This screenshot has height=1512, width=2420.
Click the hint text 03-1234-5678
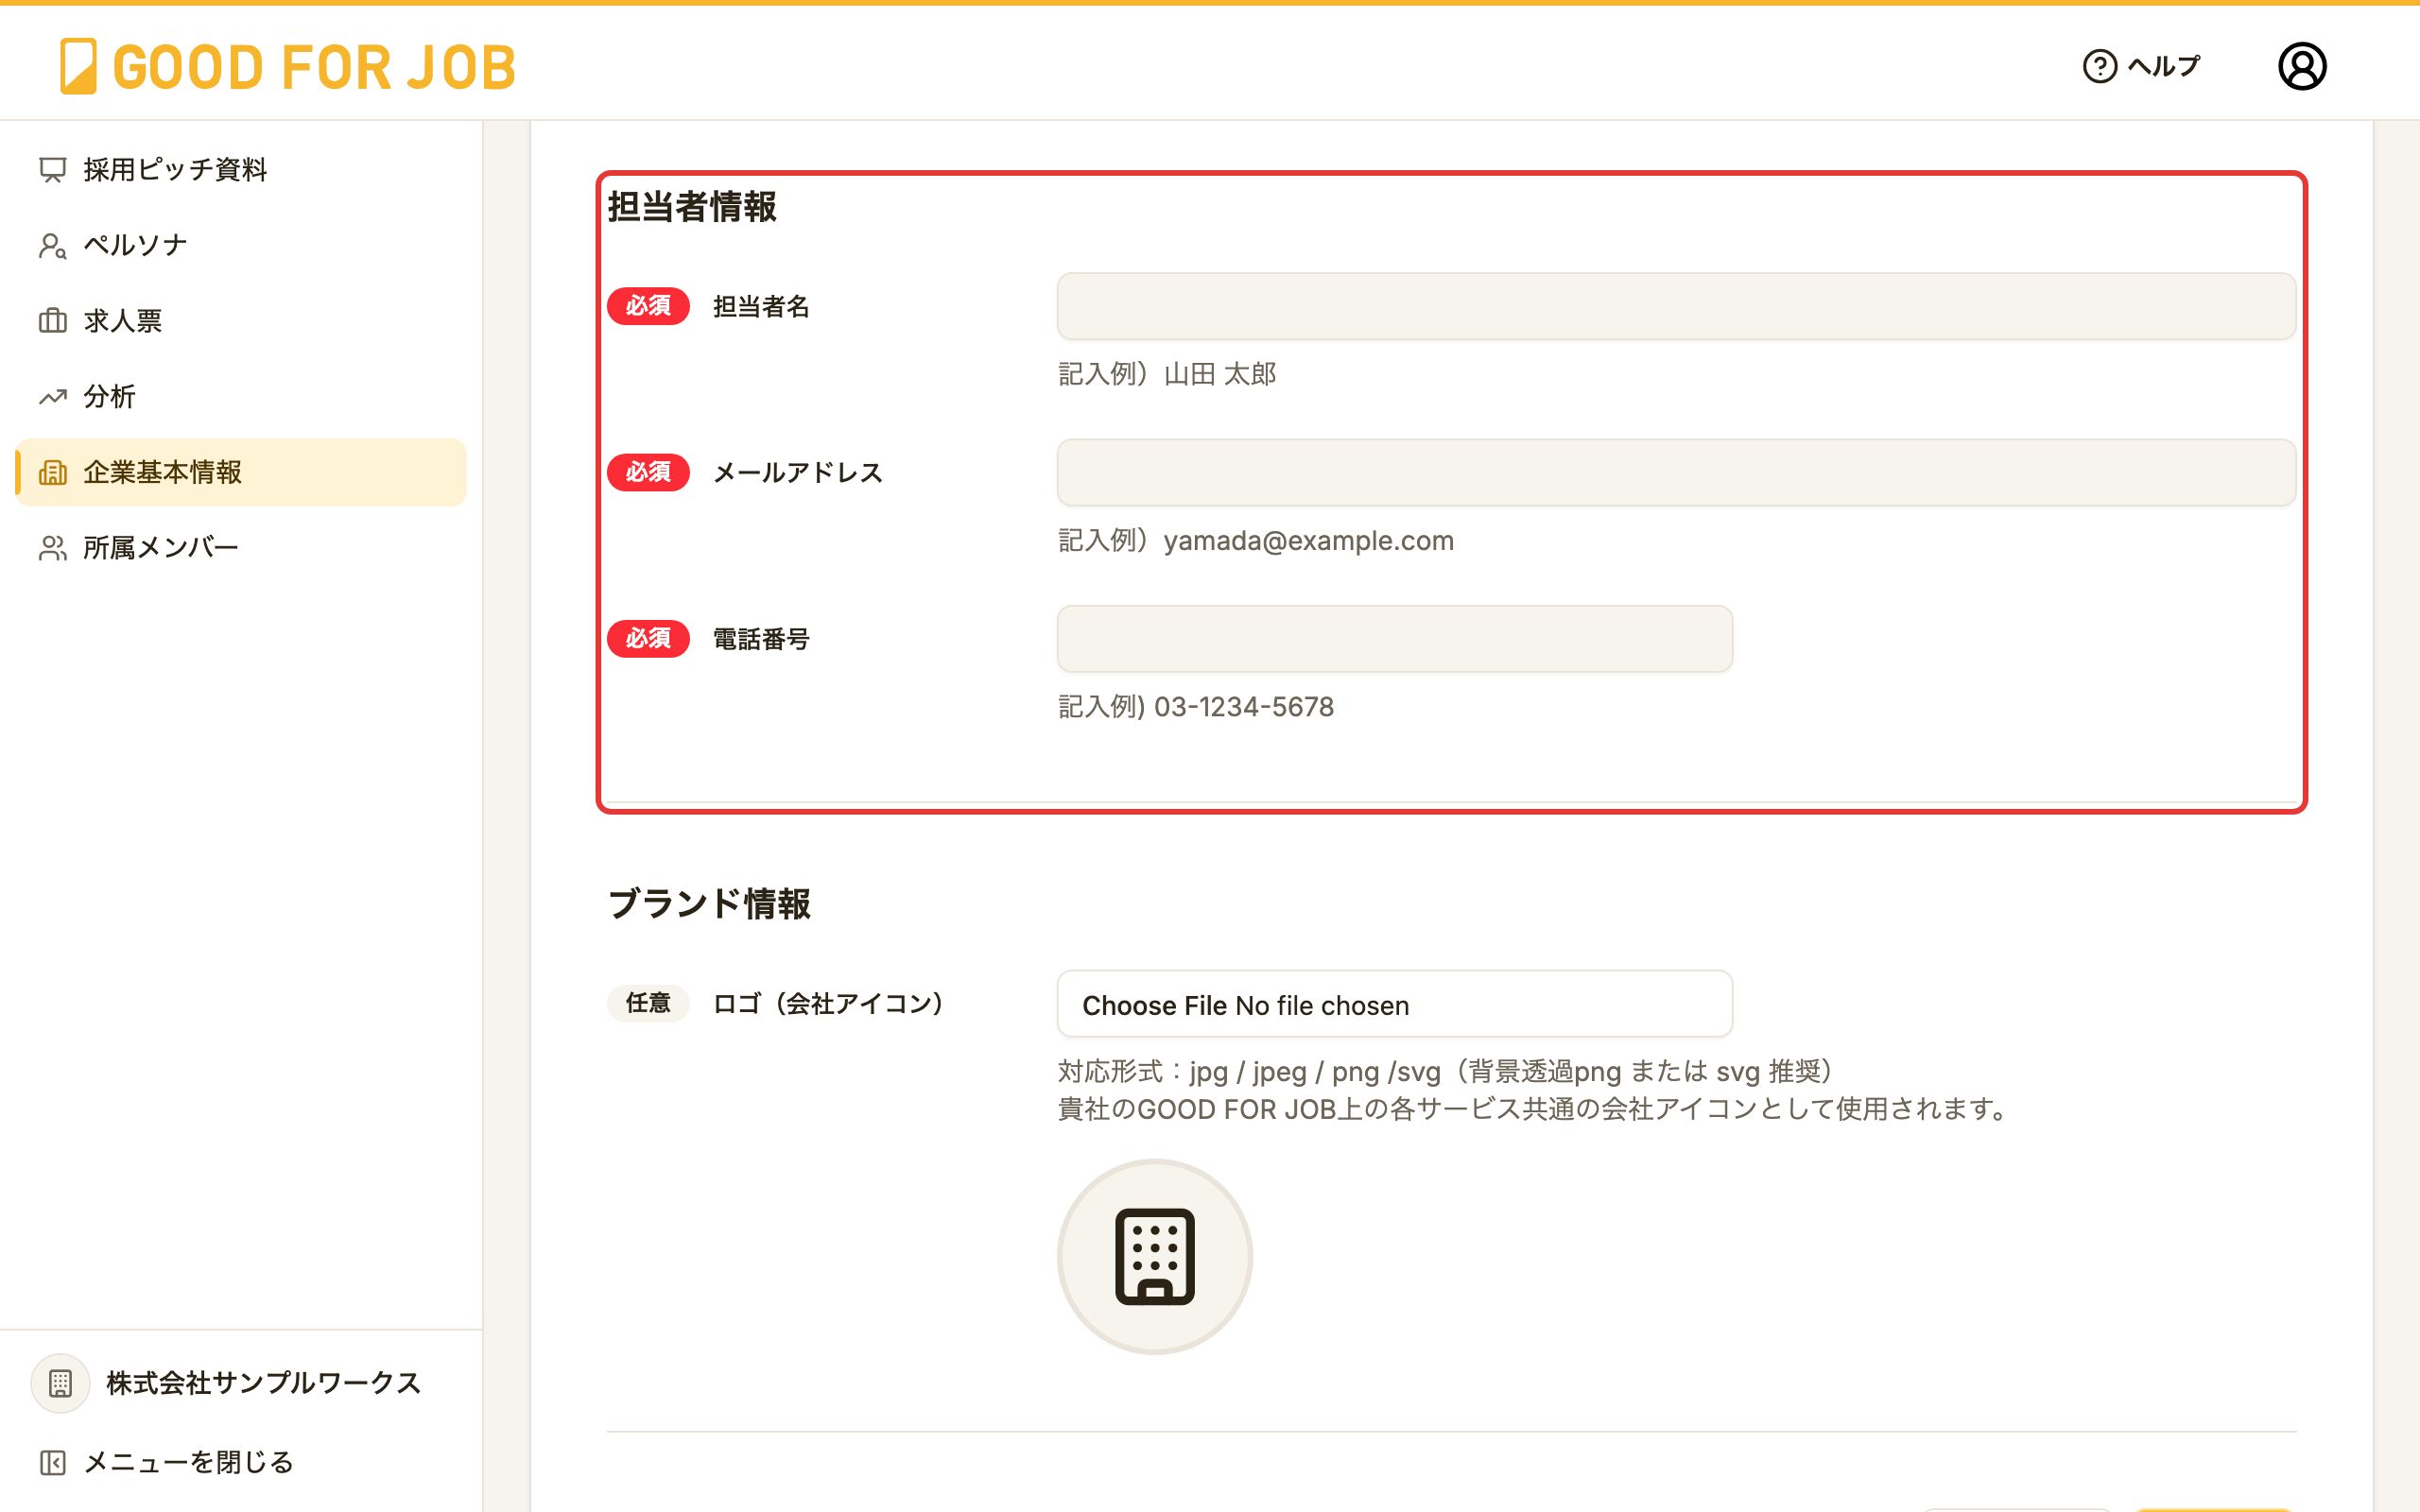[x=1244, y=707]
